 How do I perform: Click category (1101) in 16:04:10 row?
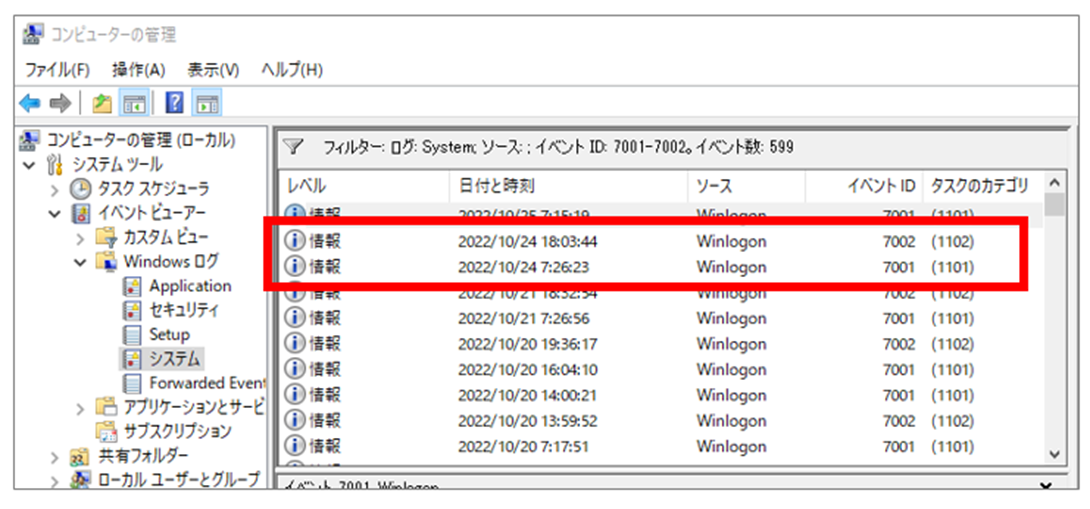point(952,369)
